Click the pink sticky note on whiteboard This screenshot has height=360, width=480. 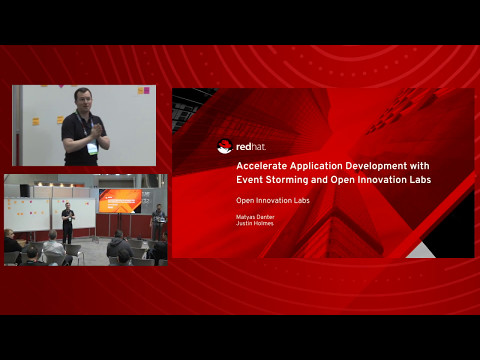(147, 90)
